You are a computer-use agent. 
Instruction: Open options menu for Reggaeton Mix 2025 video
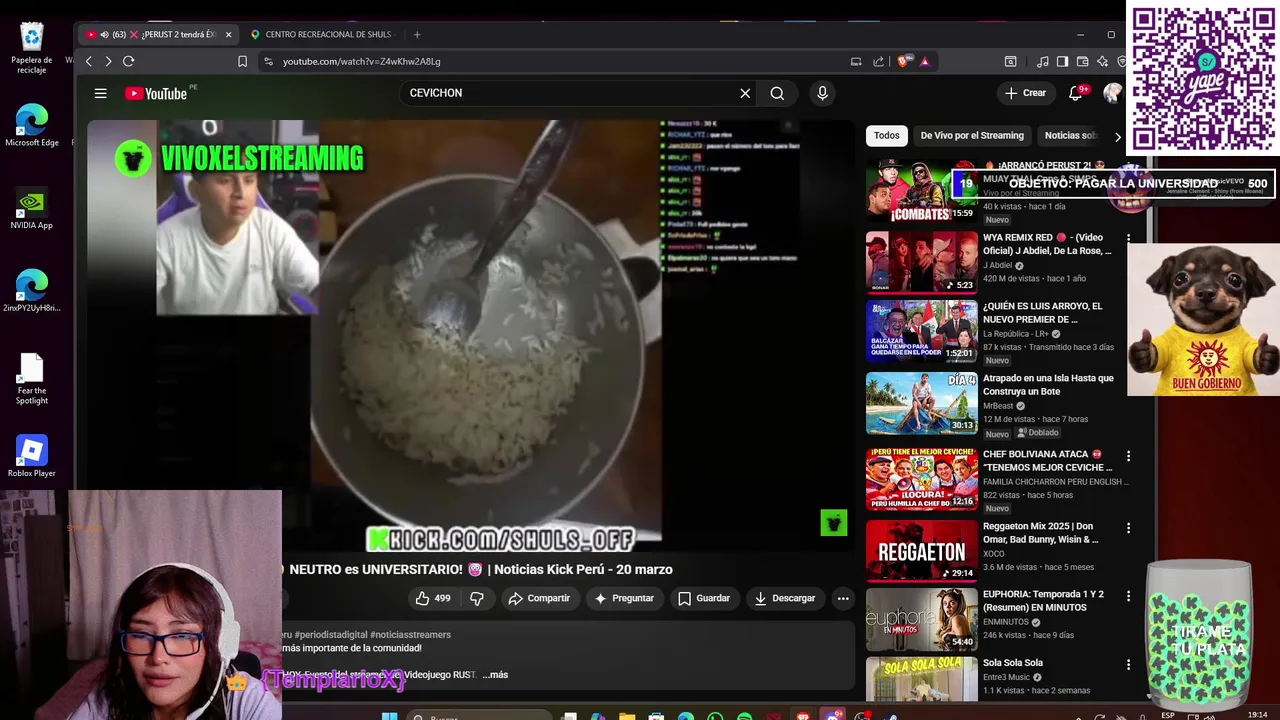(1128, 527)
